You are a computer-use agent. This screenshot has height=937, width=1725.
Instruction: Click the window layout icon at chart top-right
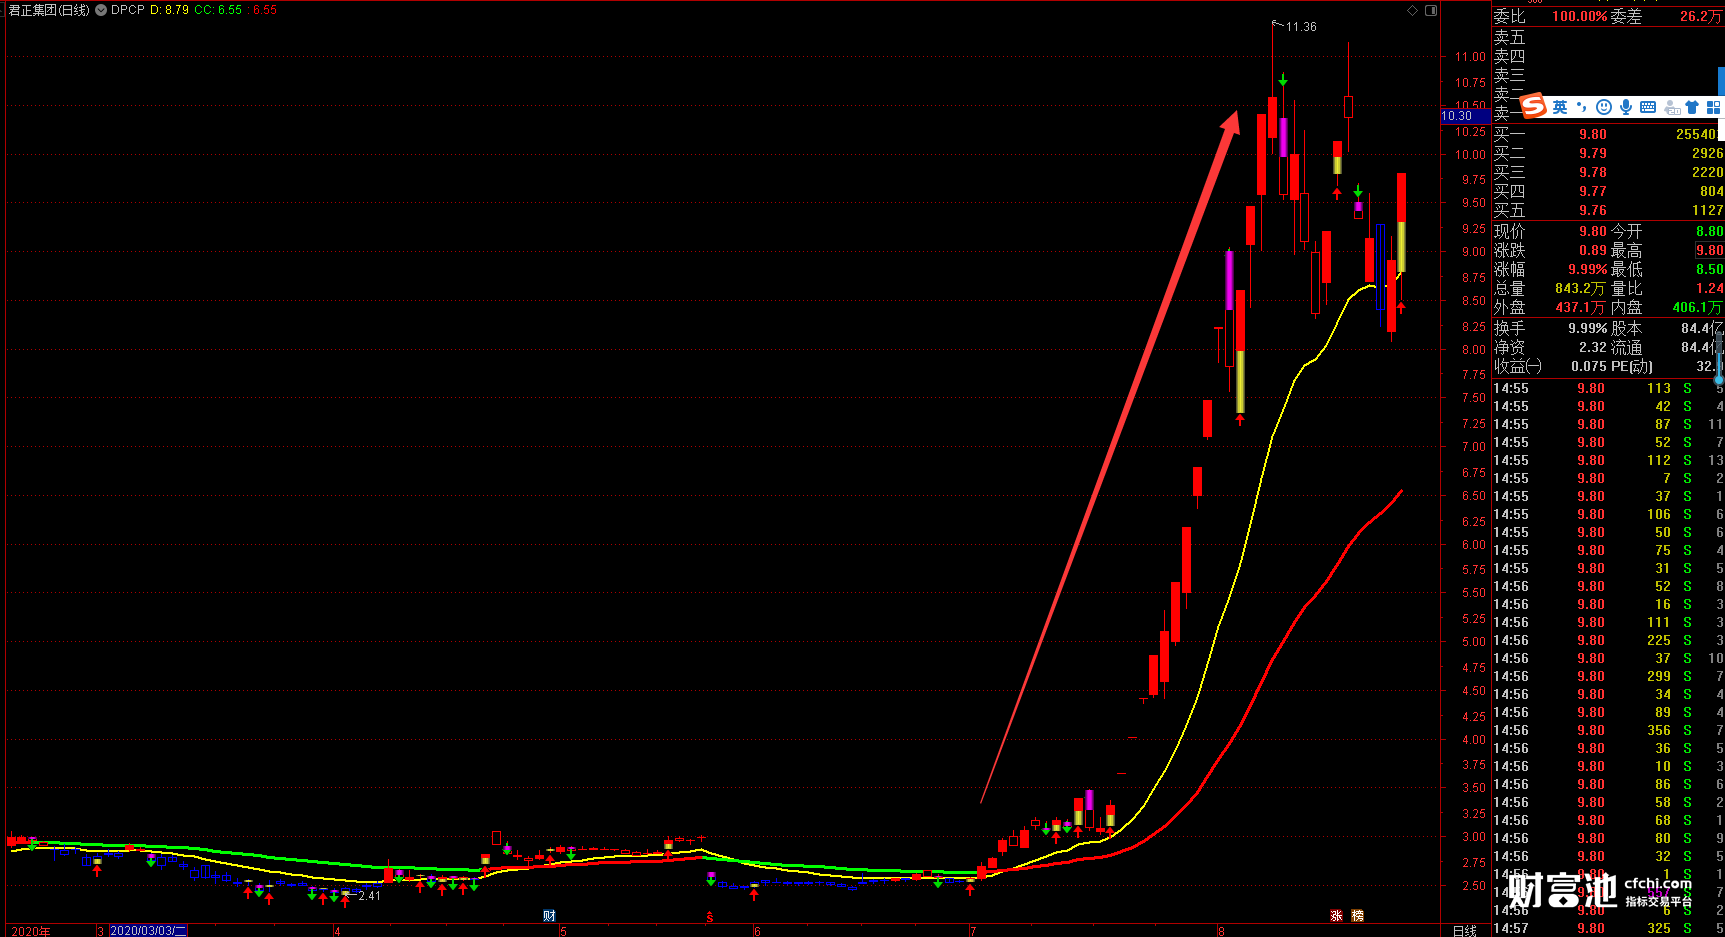[x=1431, y=10]
